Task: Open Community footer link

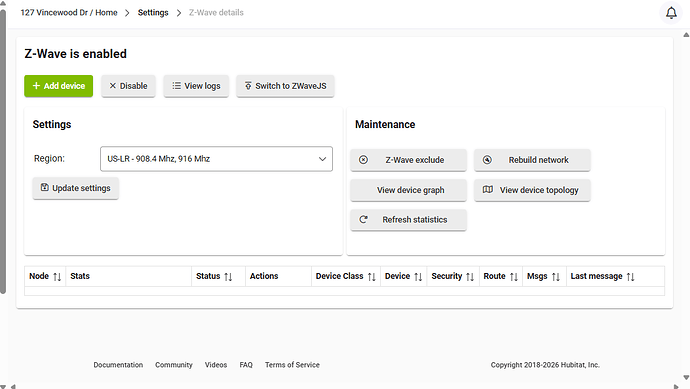Action: (x=173, y=365)
